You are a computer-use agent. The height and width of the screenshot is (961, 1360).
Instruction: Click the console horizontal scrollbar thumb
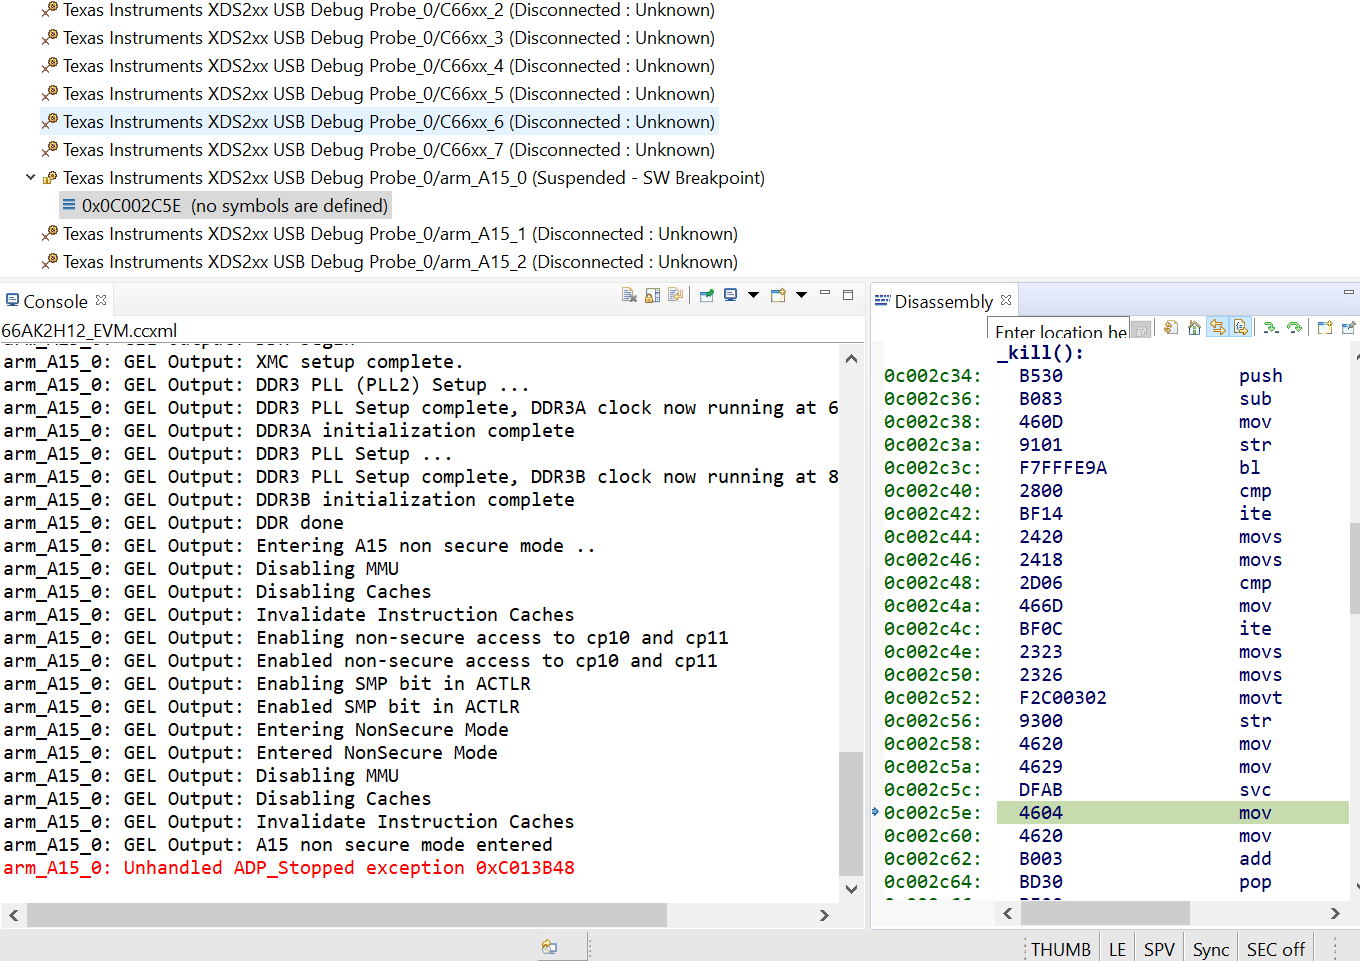[347, 915]
